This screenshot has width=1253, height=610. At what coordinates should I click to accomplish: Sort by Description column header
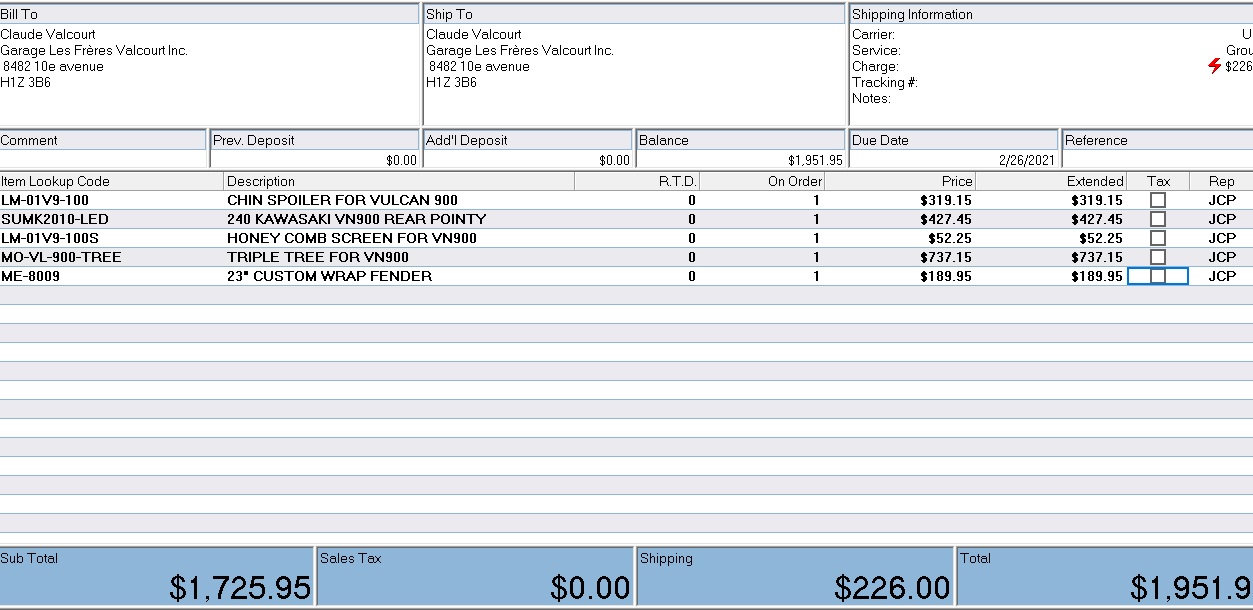pos(399,181)
